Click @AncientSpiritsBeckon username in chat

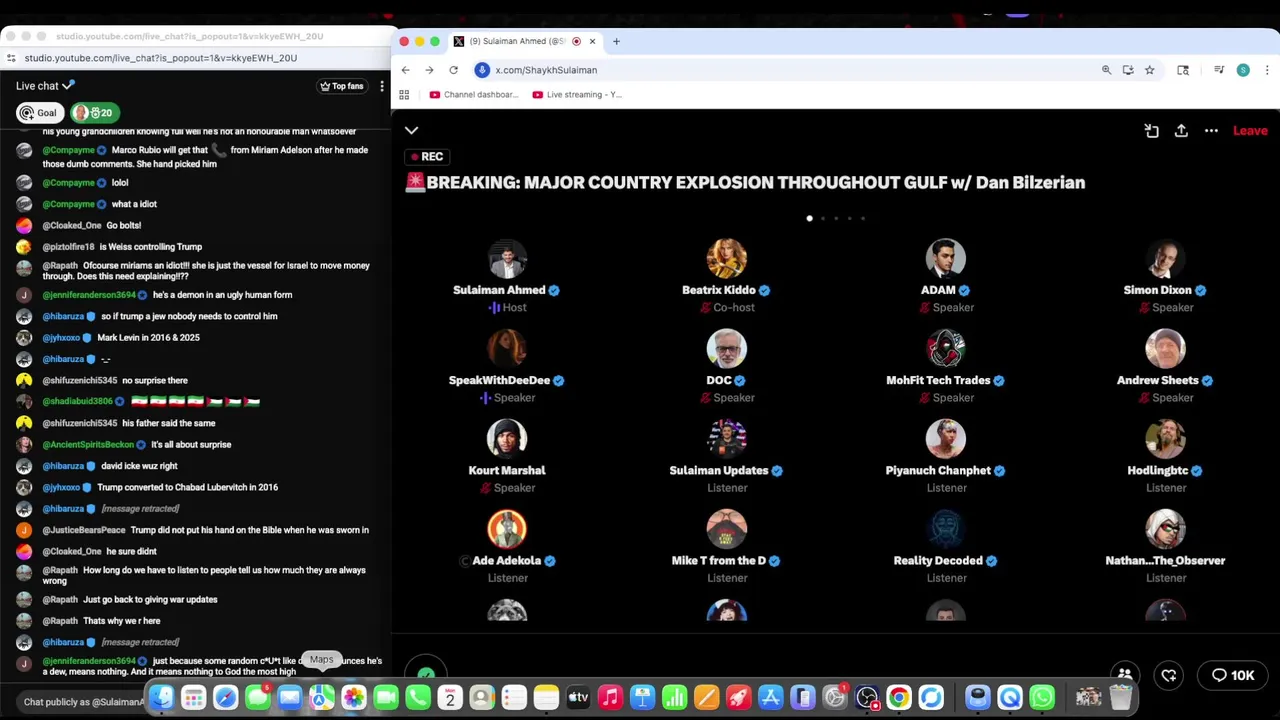point(88,444)
